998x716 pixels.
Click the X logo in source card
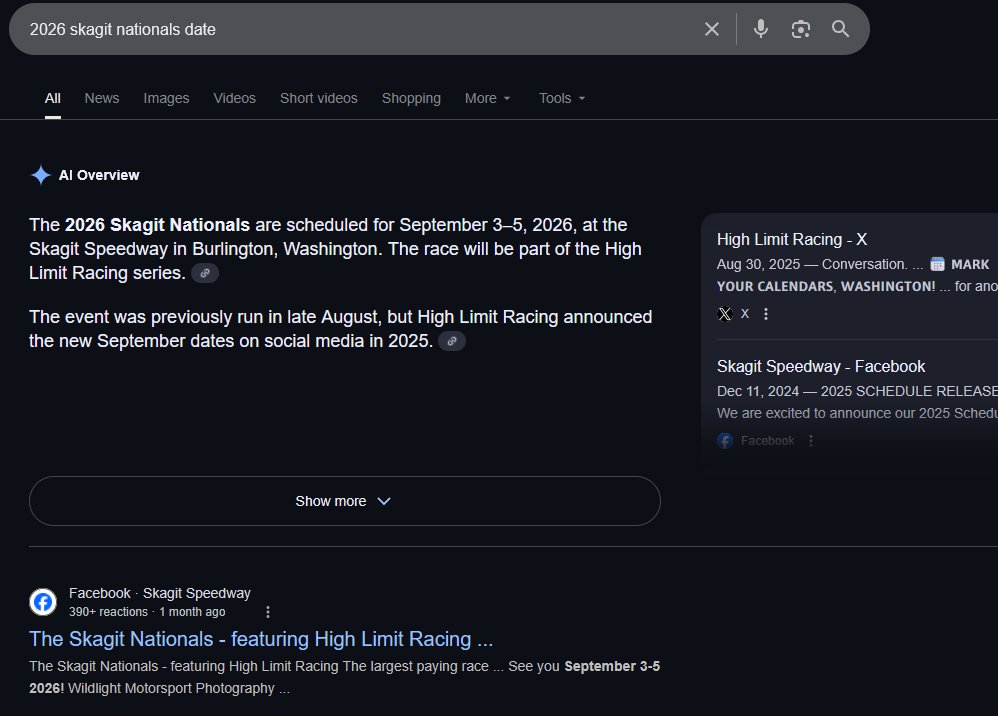click(x=724, y=314)
